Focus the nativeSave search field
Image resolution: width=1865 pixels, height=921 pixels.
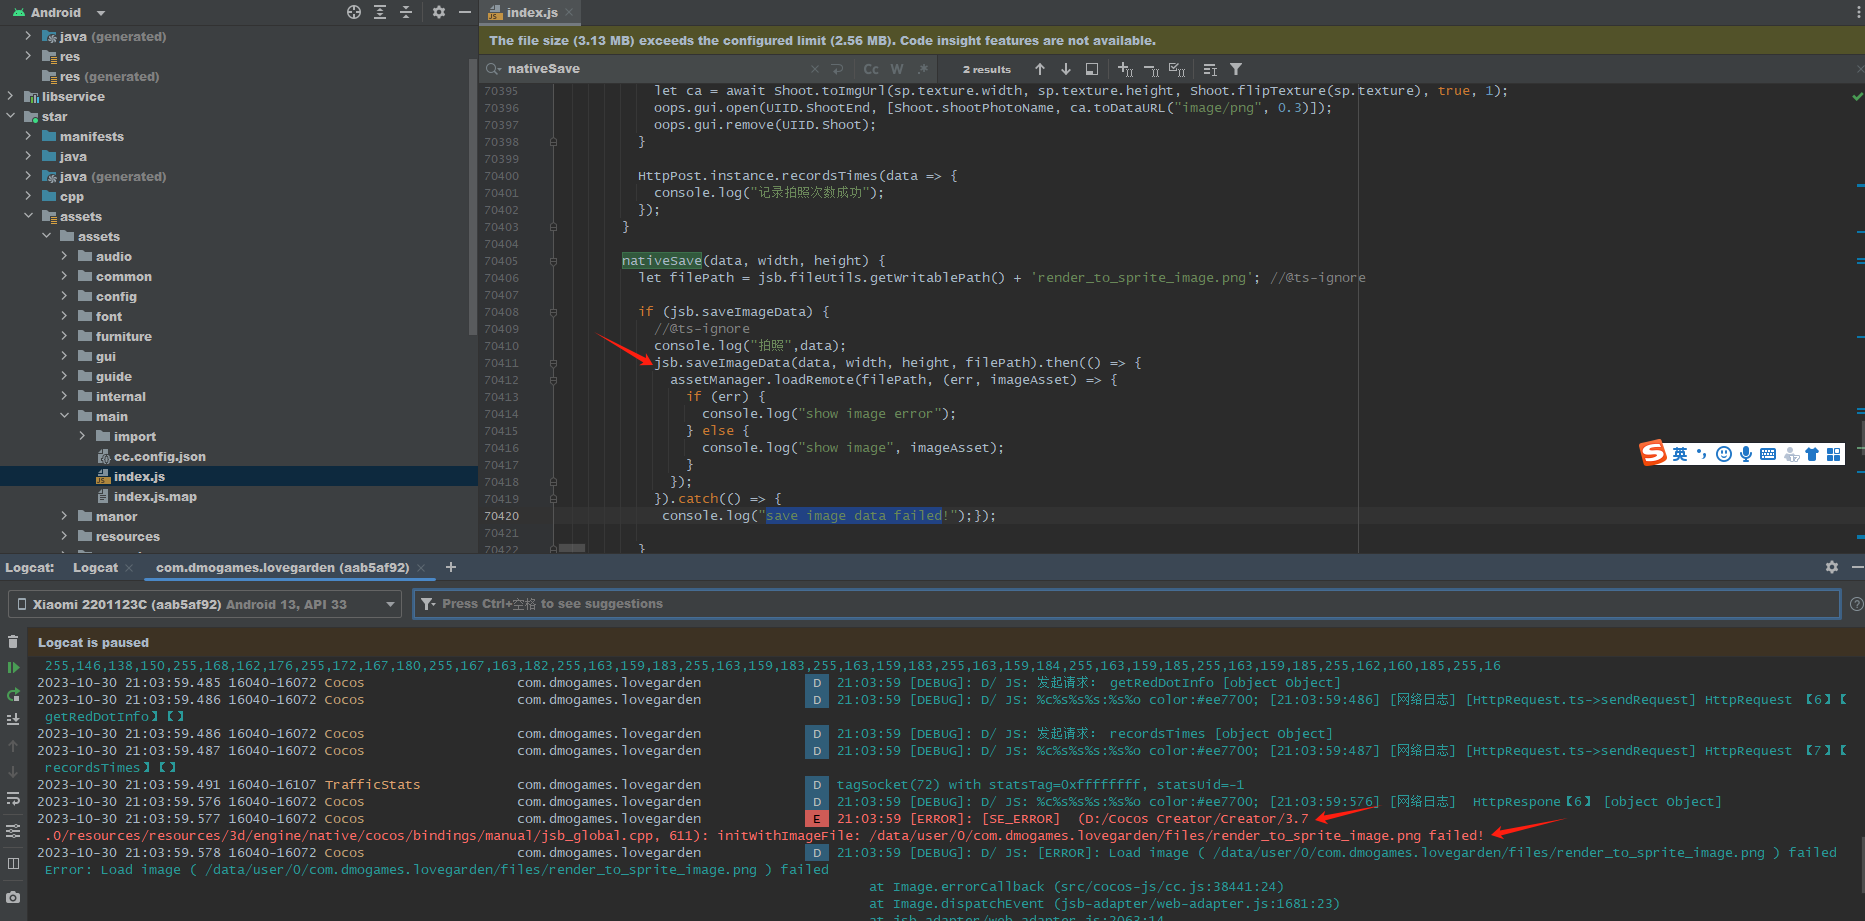tap(655, 69)
